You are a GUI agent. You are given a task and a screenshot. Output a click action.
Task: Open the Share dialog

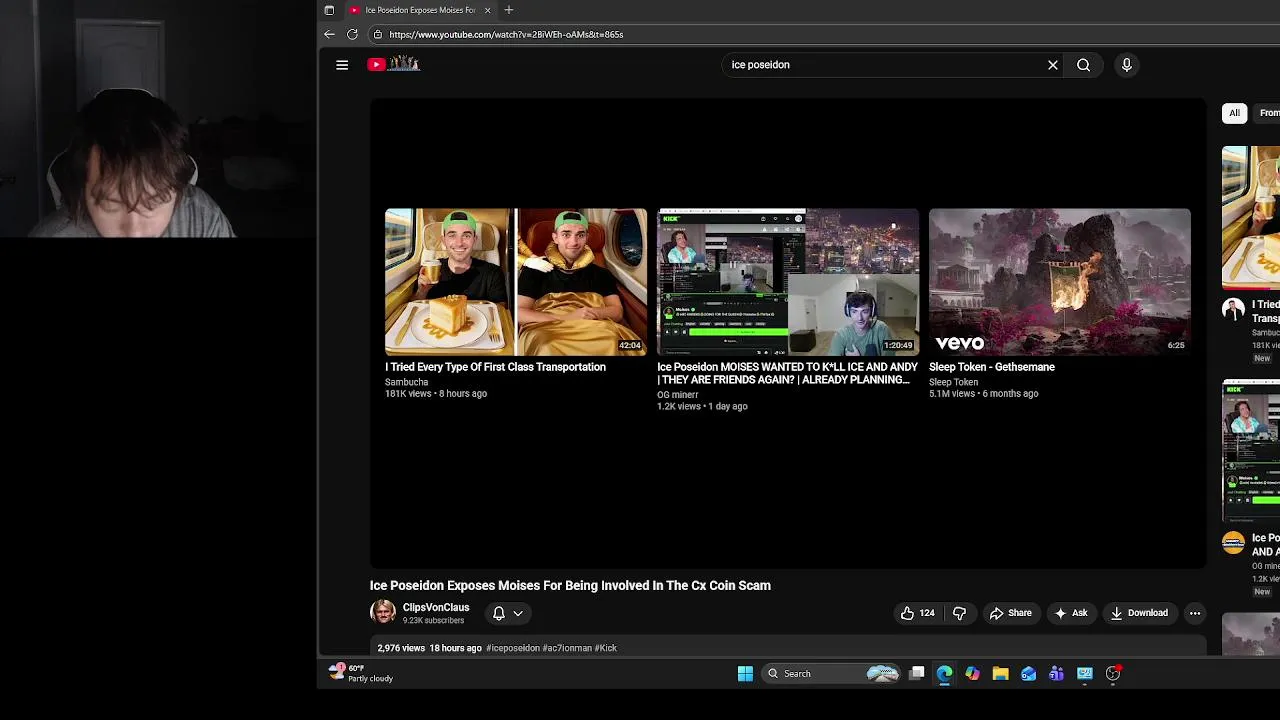click(1010, 613)
